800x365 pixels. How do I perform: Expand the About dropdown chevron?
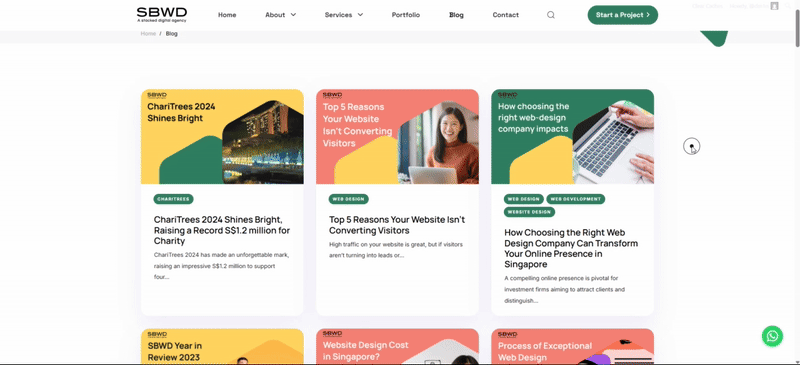pos(293,15)
